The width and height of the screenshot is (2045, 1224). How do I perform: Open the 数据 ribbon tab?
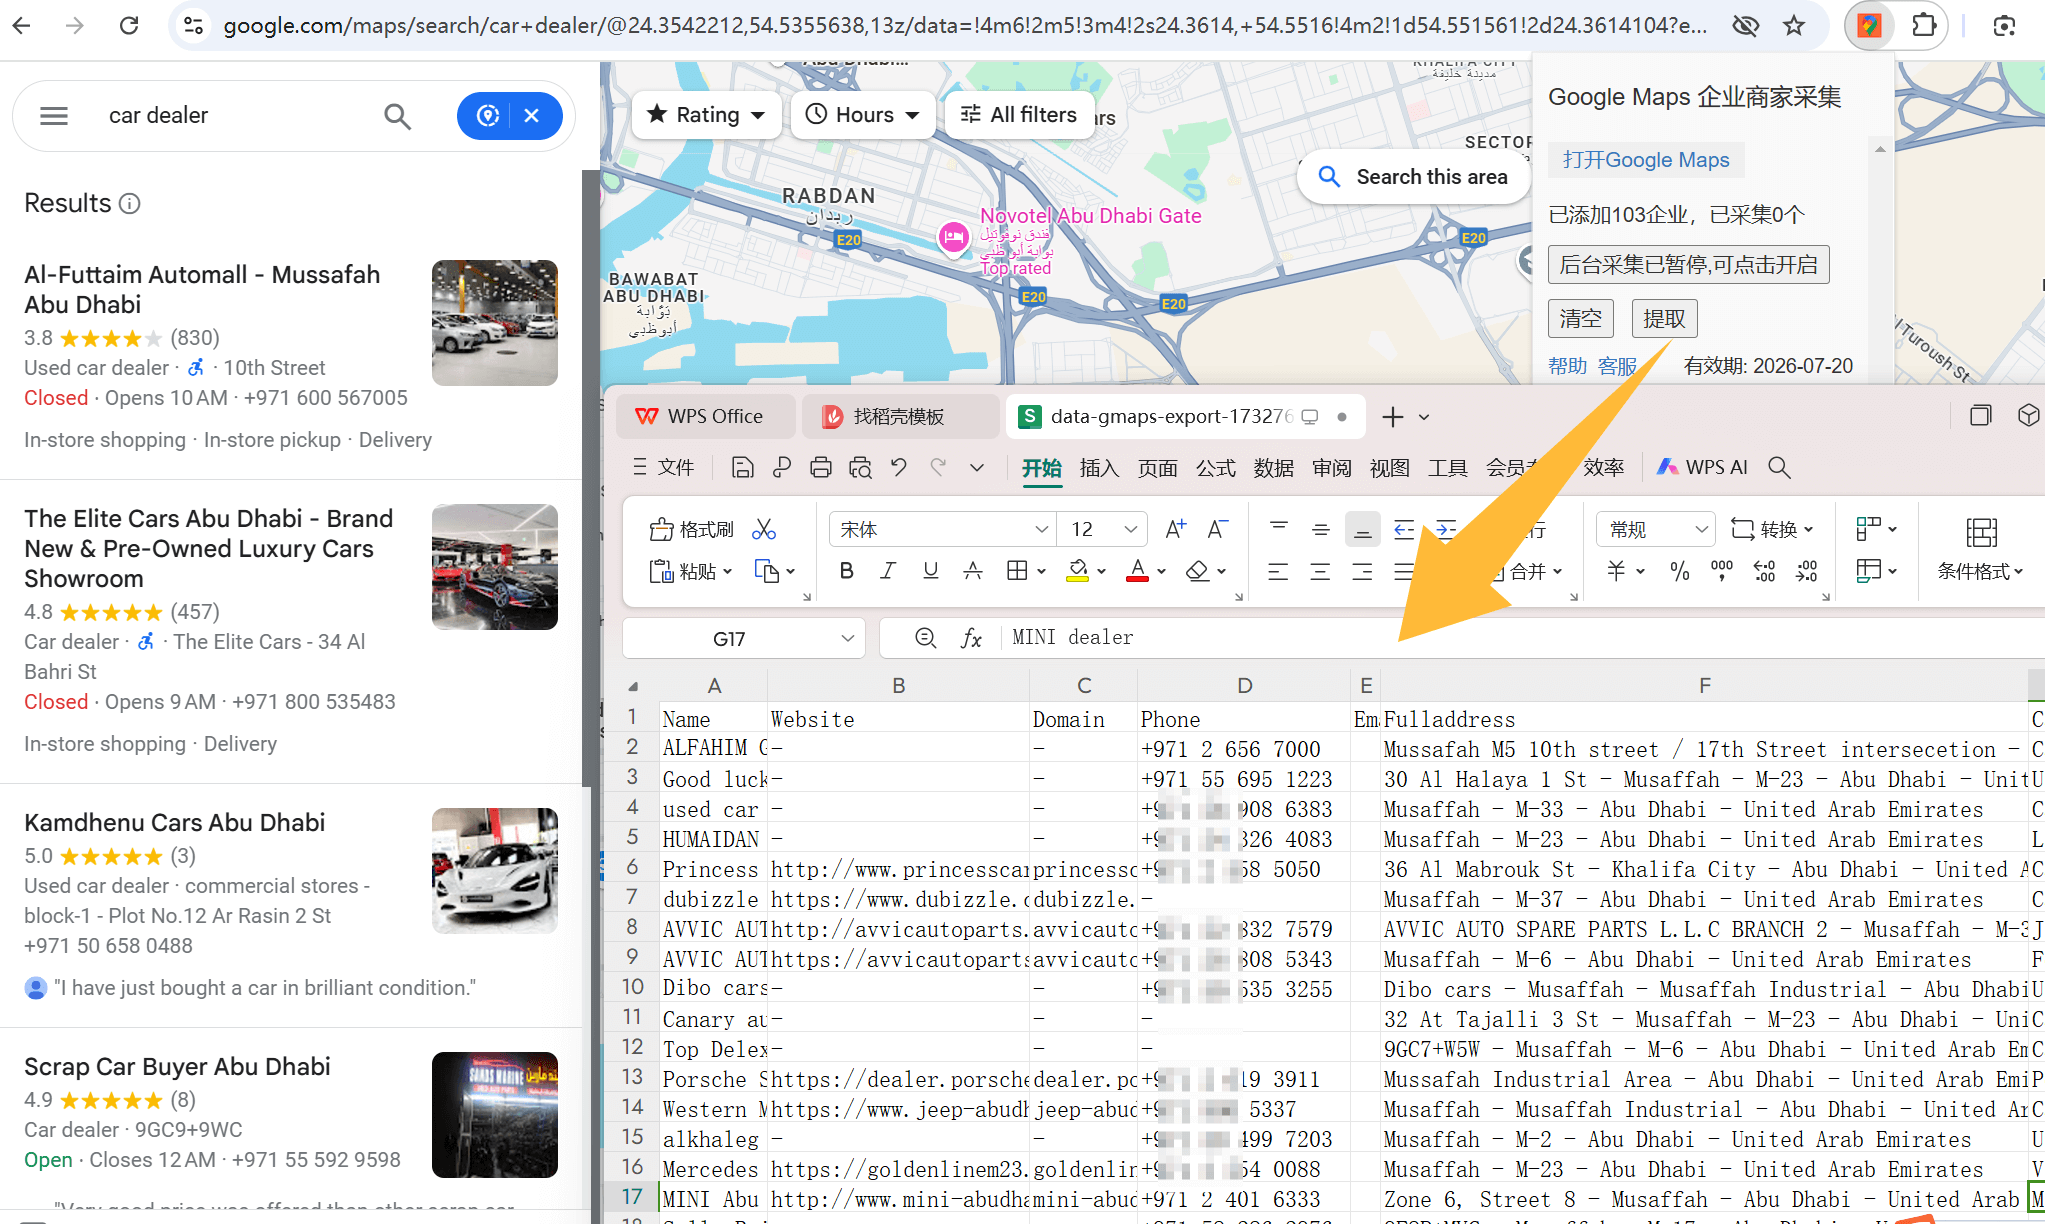pyautogui.click(x=1274, y=468)
